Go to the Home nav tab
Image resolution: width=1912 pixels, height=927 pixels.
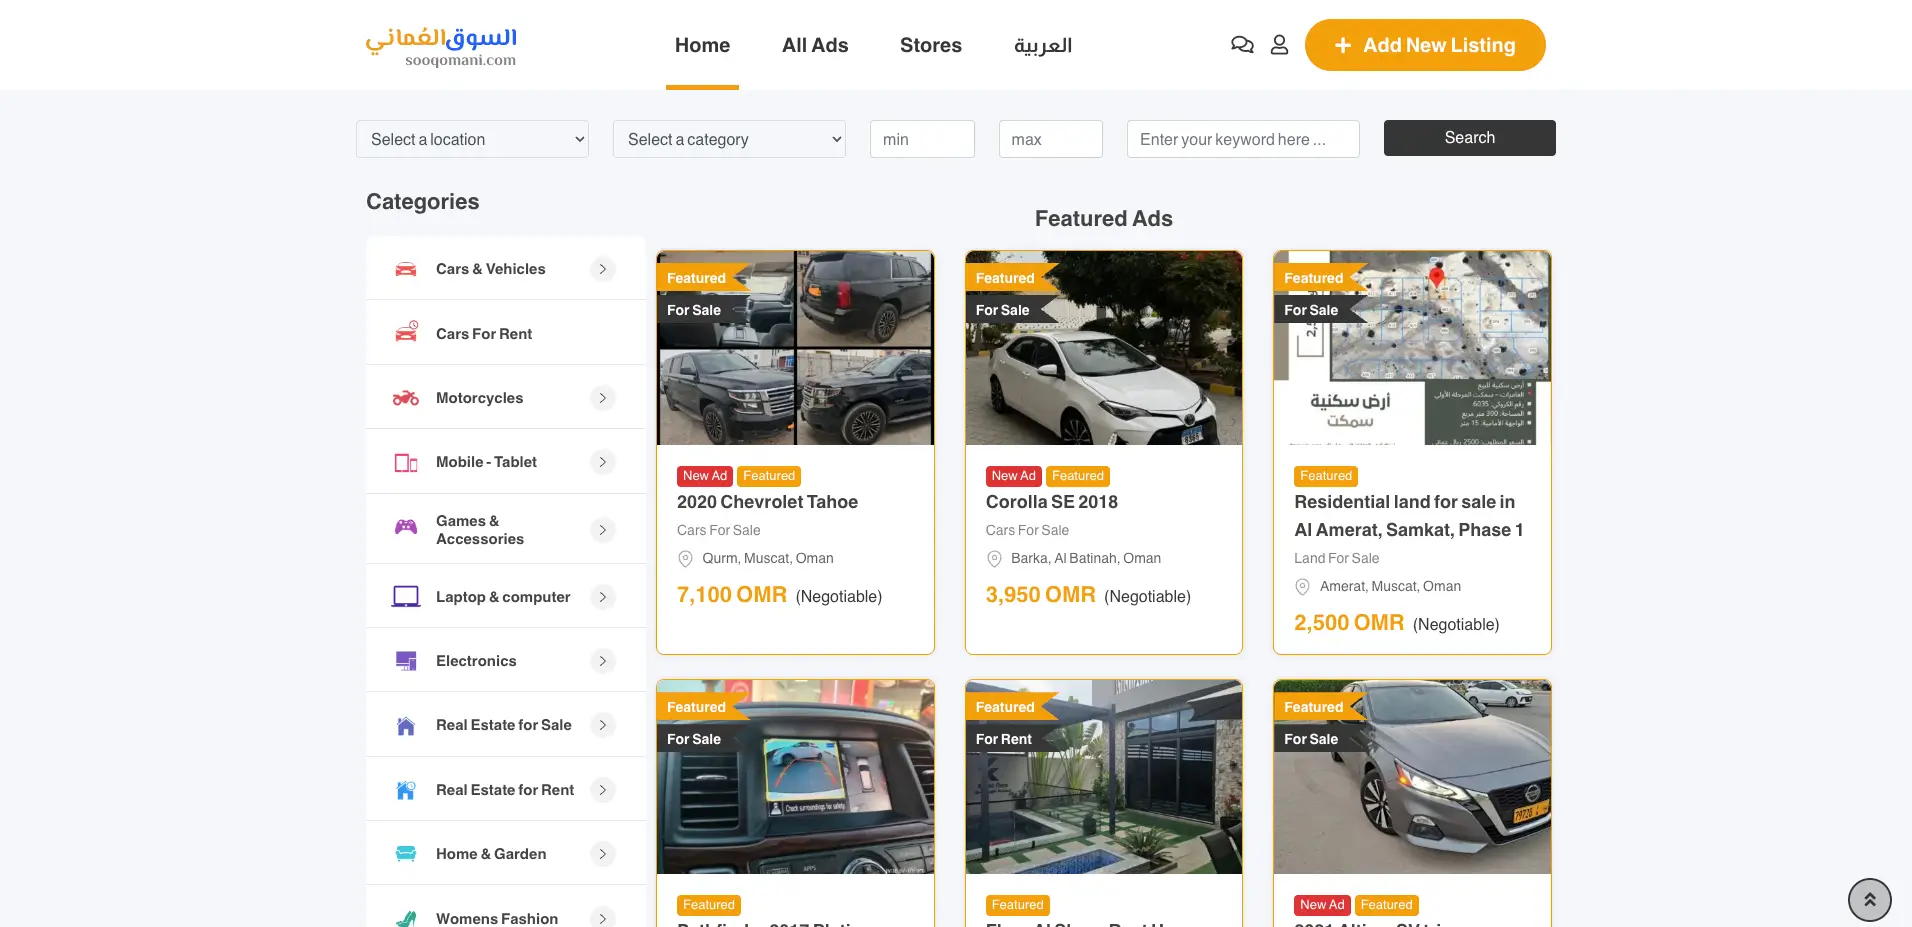point(702,45)
